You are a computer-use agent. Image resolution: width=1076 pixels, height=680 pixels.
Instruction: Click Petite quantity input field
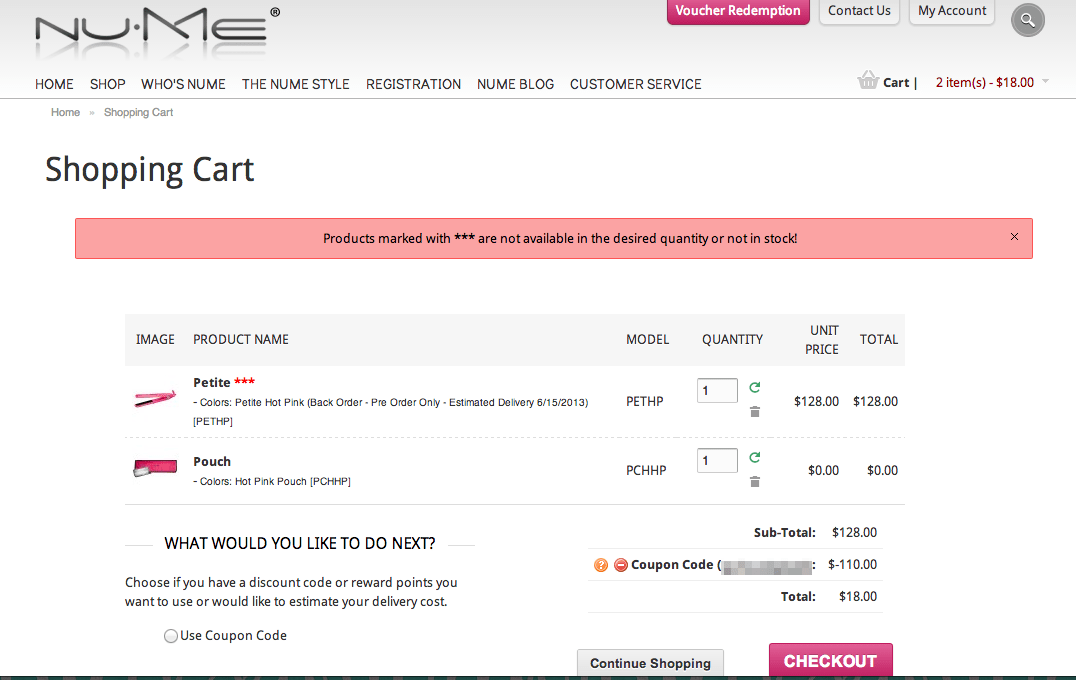click(x=717, y=390)
